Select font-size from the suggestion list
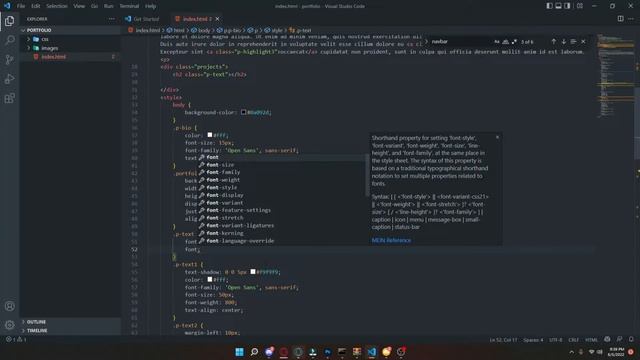This screenshot has width=640, height=360. click(282, 165)
